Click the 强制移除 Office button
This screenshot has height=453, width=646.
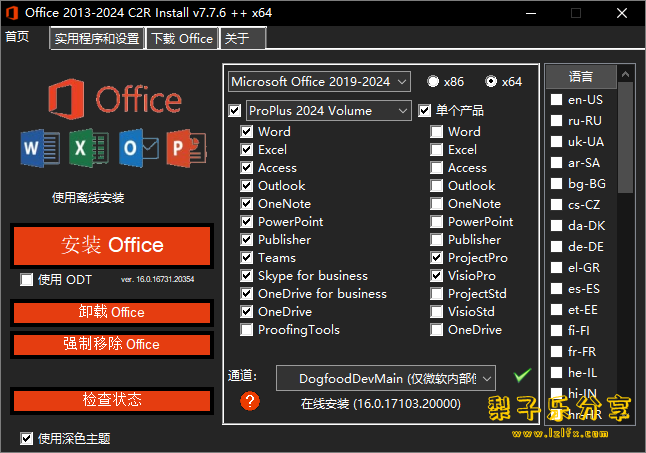pyautogui.click(x=112, y=344)
